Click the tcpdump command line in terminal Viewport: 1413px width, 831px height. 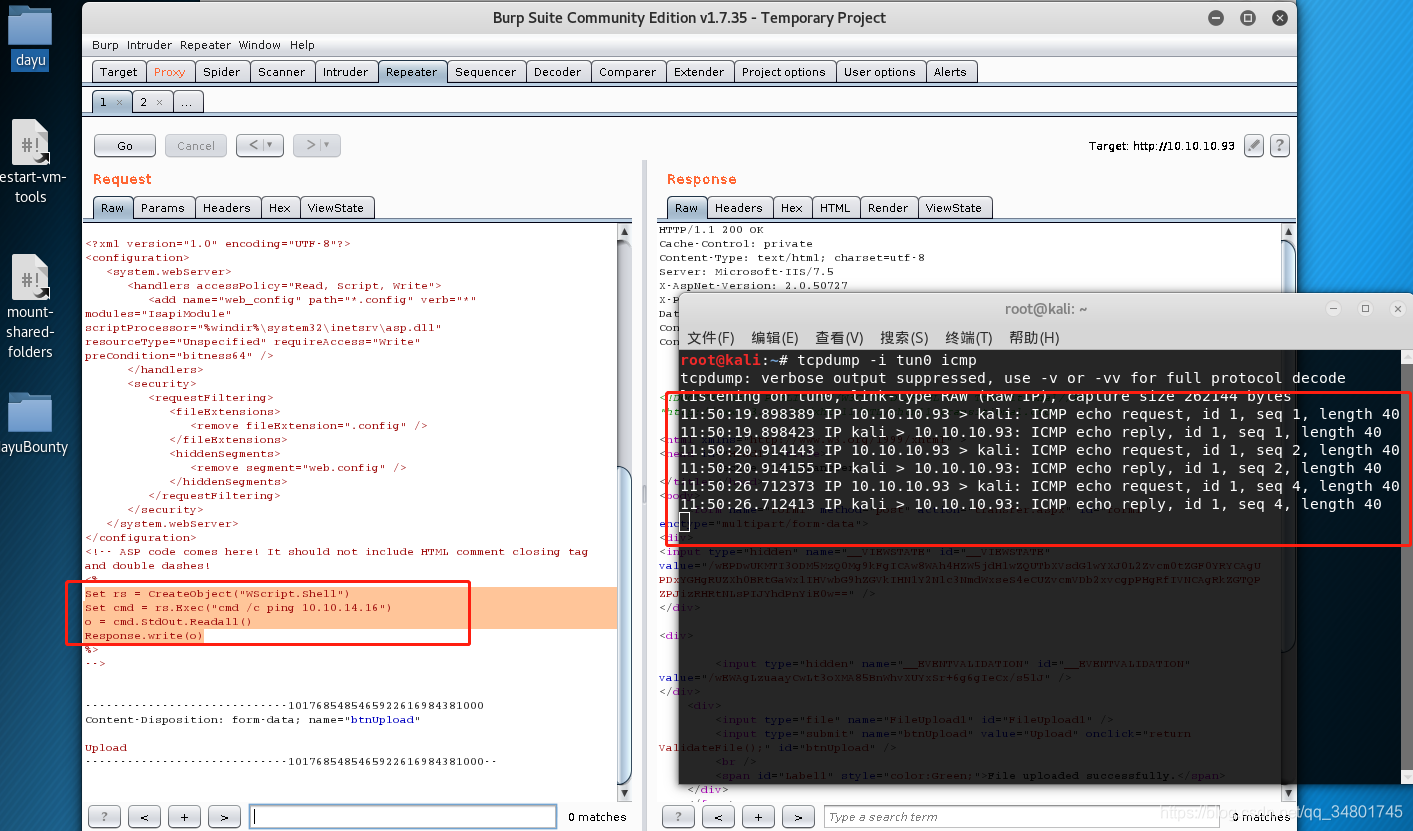tap(828, 360)
